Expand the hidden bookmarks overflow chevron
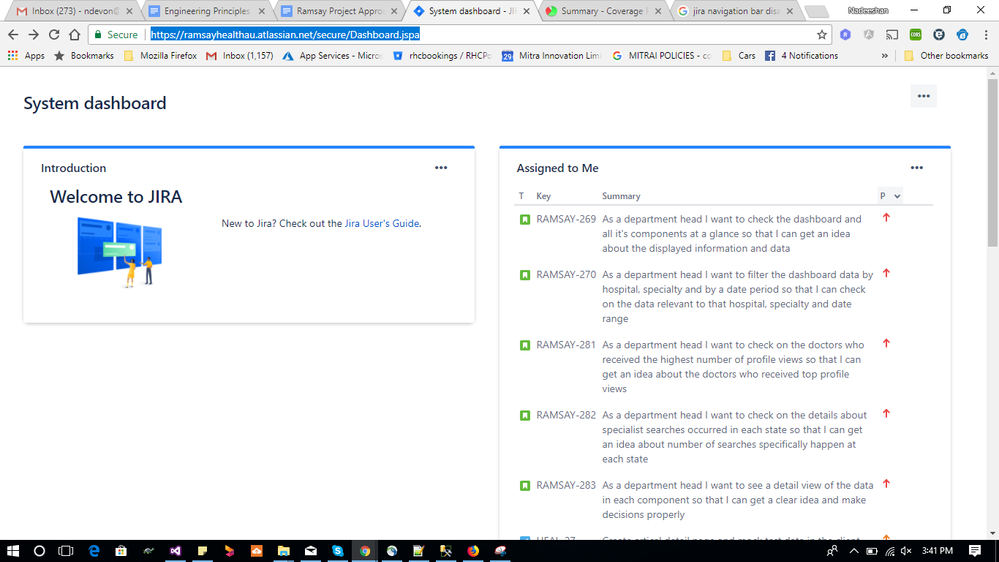 point(884,56)
